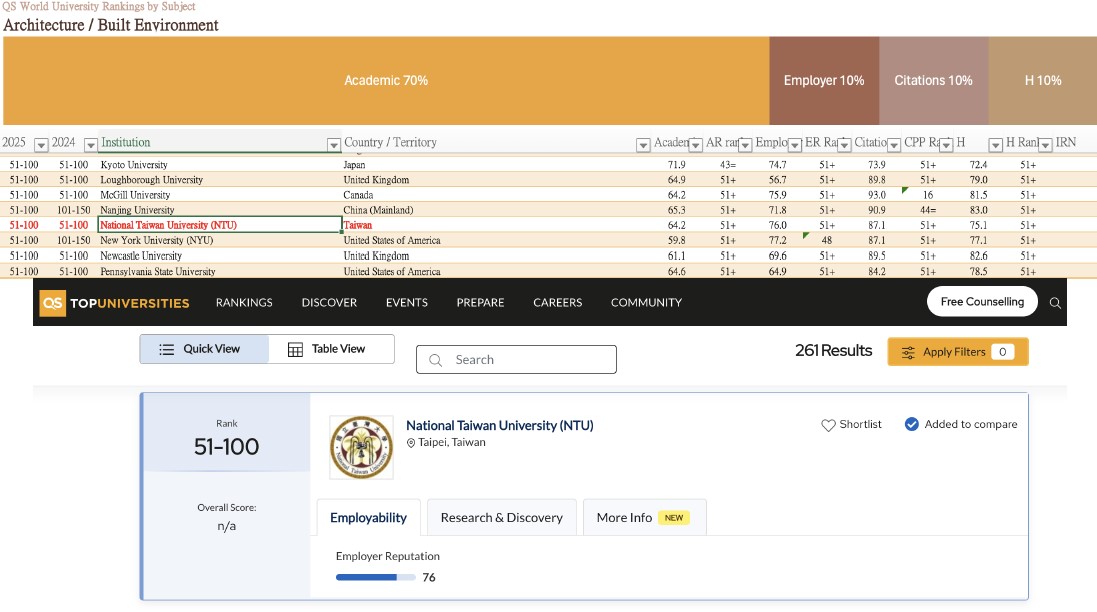Click the NEW badge on More Info
Screen dimensions: 1097x612
674,518
